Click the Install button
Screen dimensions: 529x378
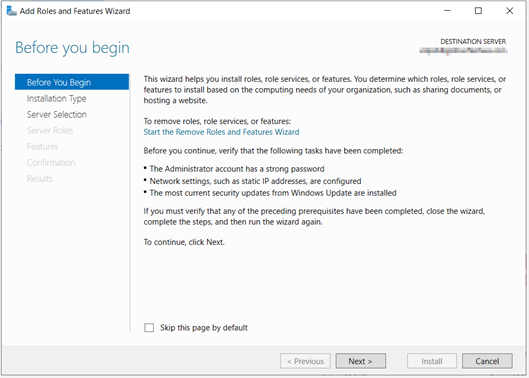432,361
